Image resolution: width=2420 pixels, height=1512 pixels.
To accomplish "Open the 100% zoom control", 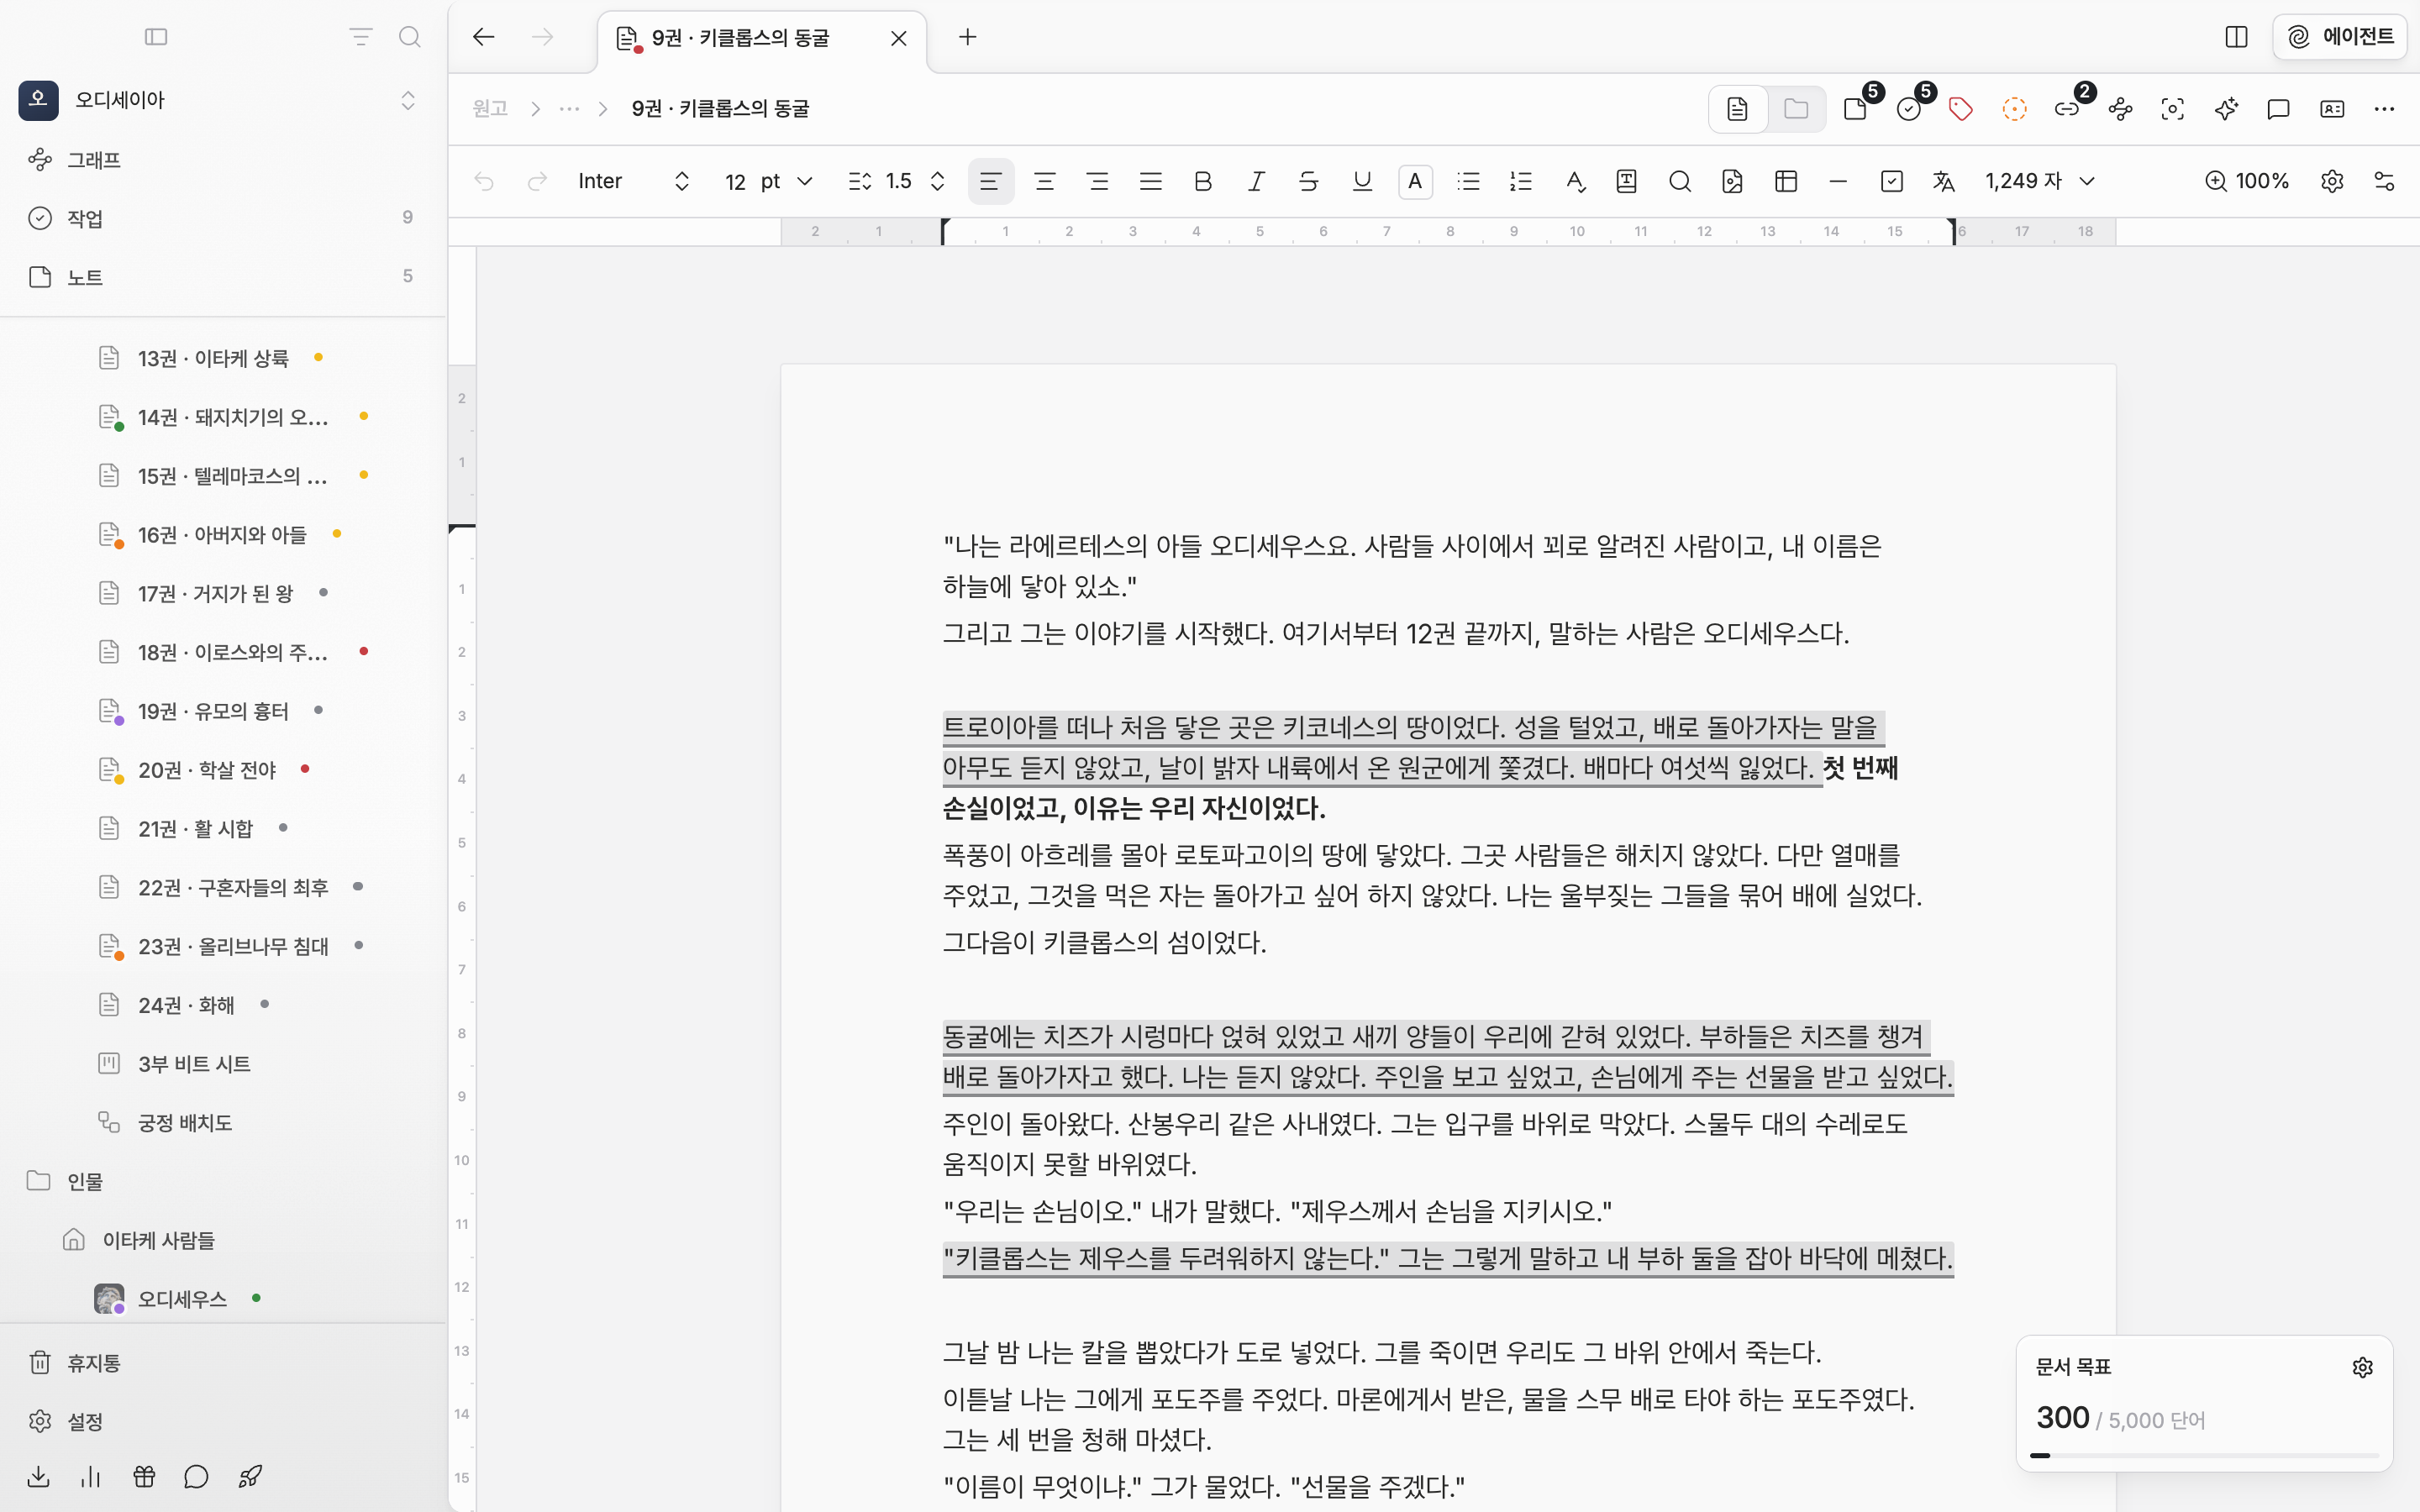I will pos(2247,181).
